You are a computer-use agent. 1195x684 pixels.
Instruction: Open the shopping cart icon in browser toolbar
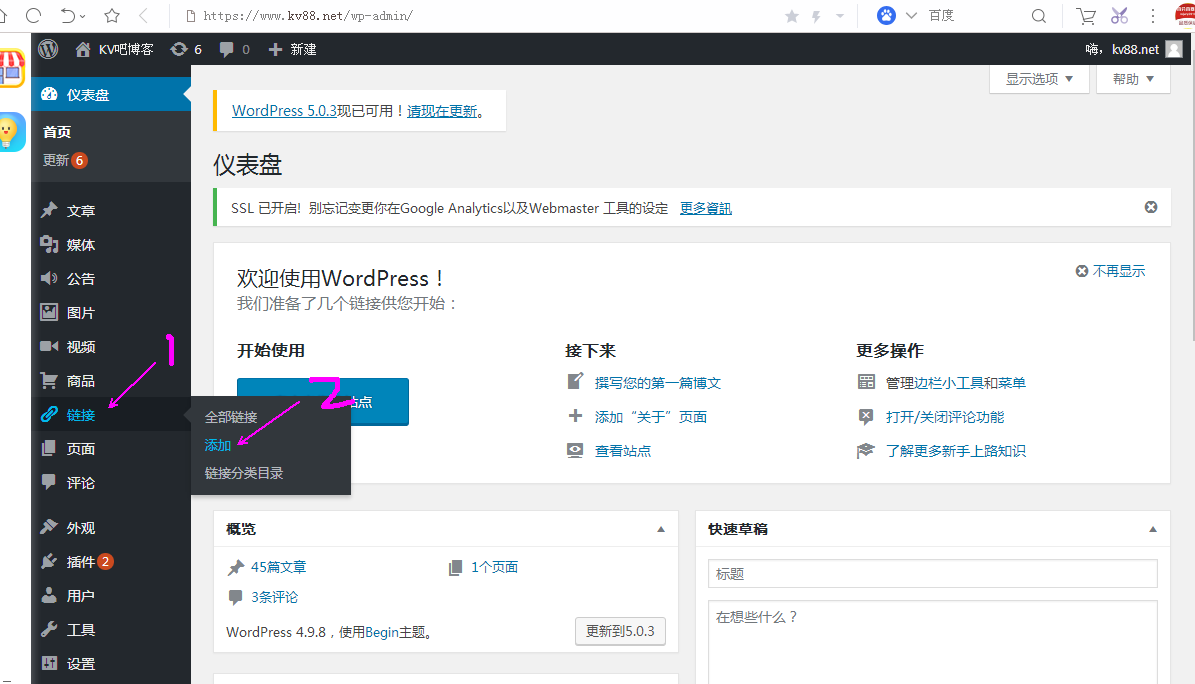point(1085,16)
